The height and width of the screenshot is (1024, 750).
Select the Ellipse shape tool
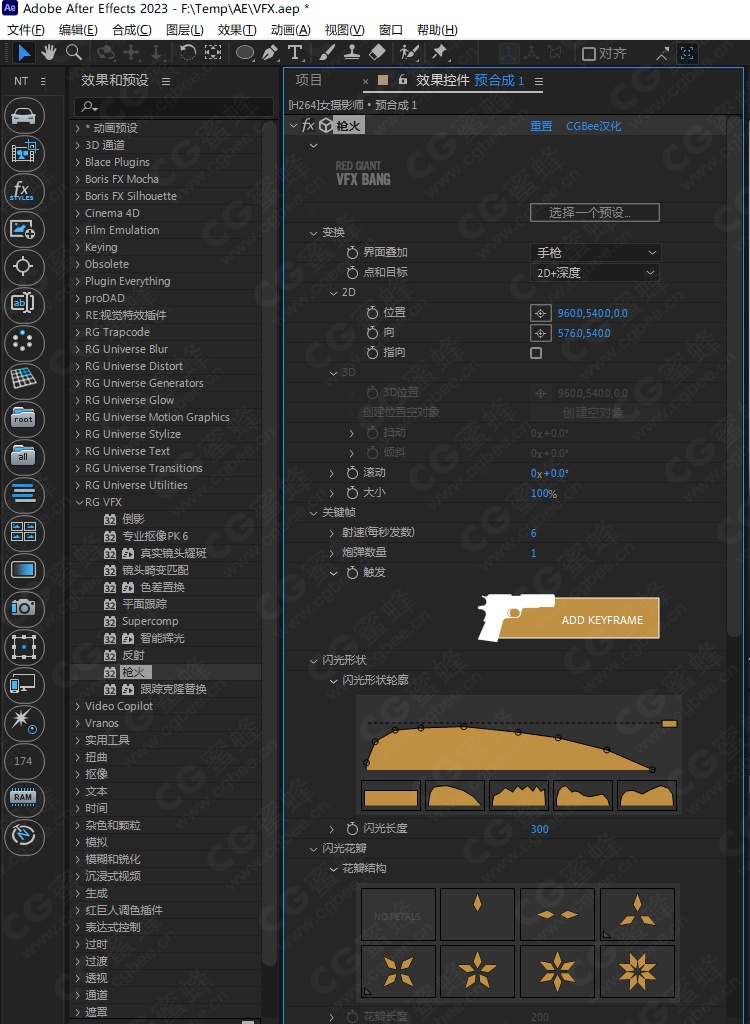pos(244,53)
